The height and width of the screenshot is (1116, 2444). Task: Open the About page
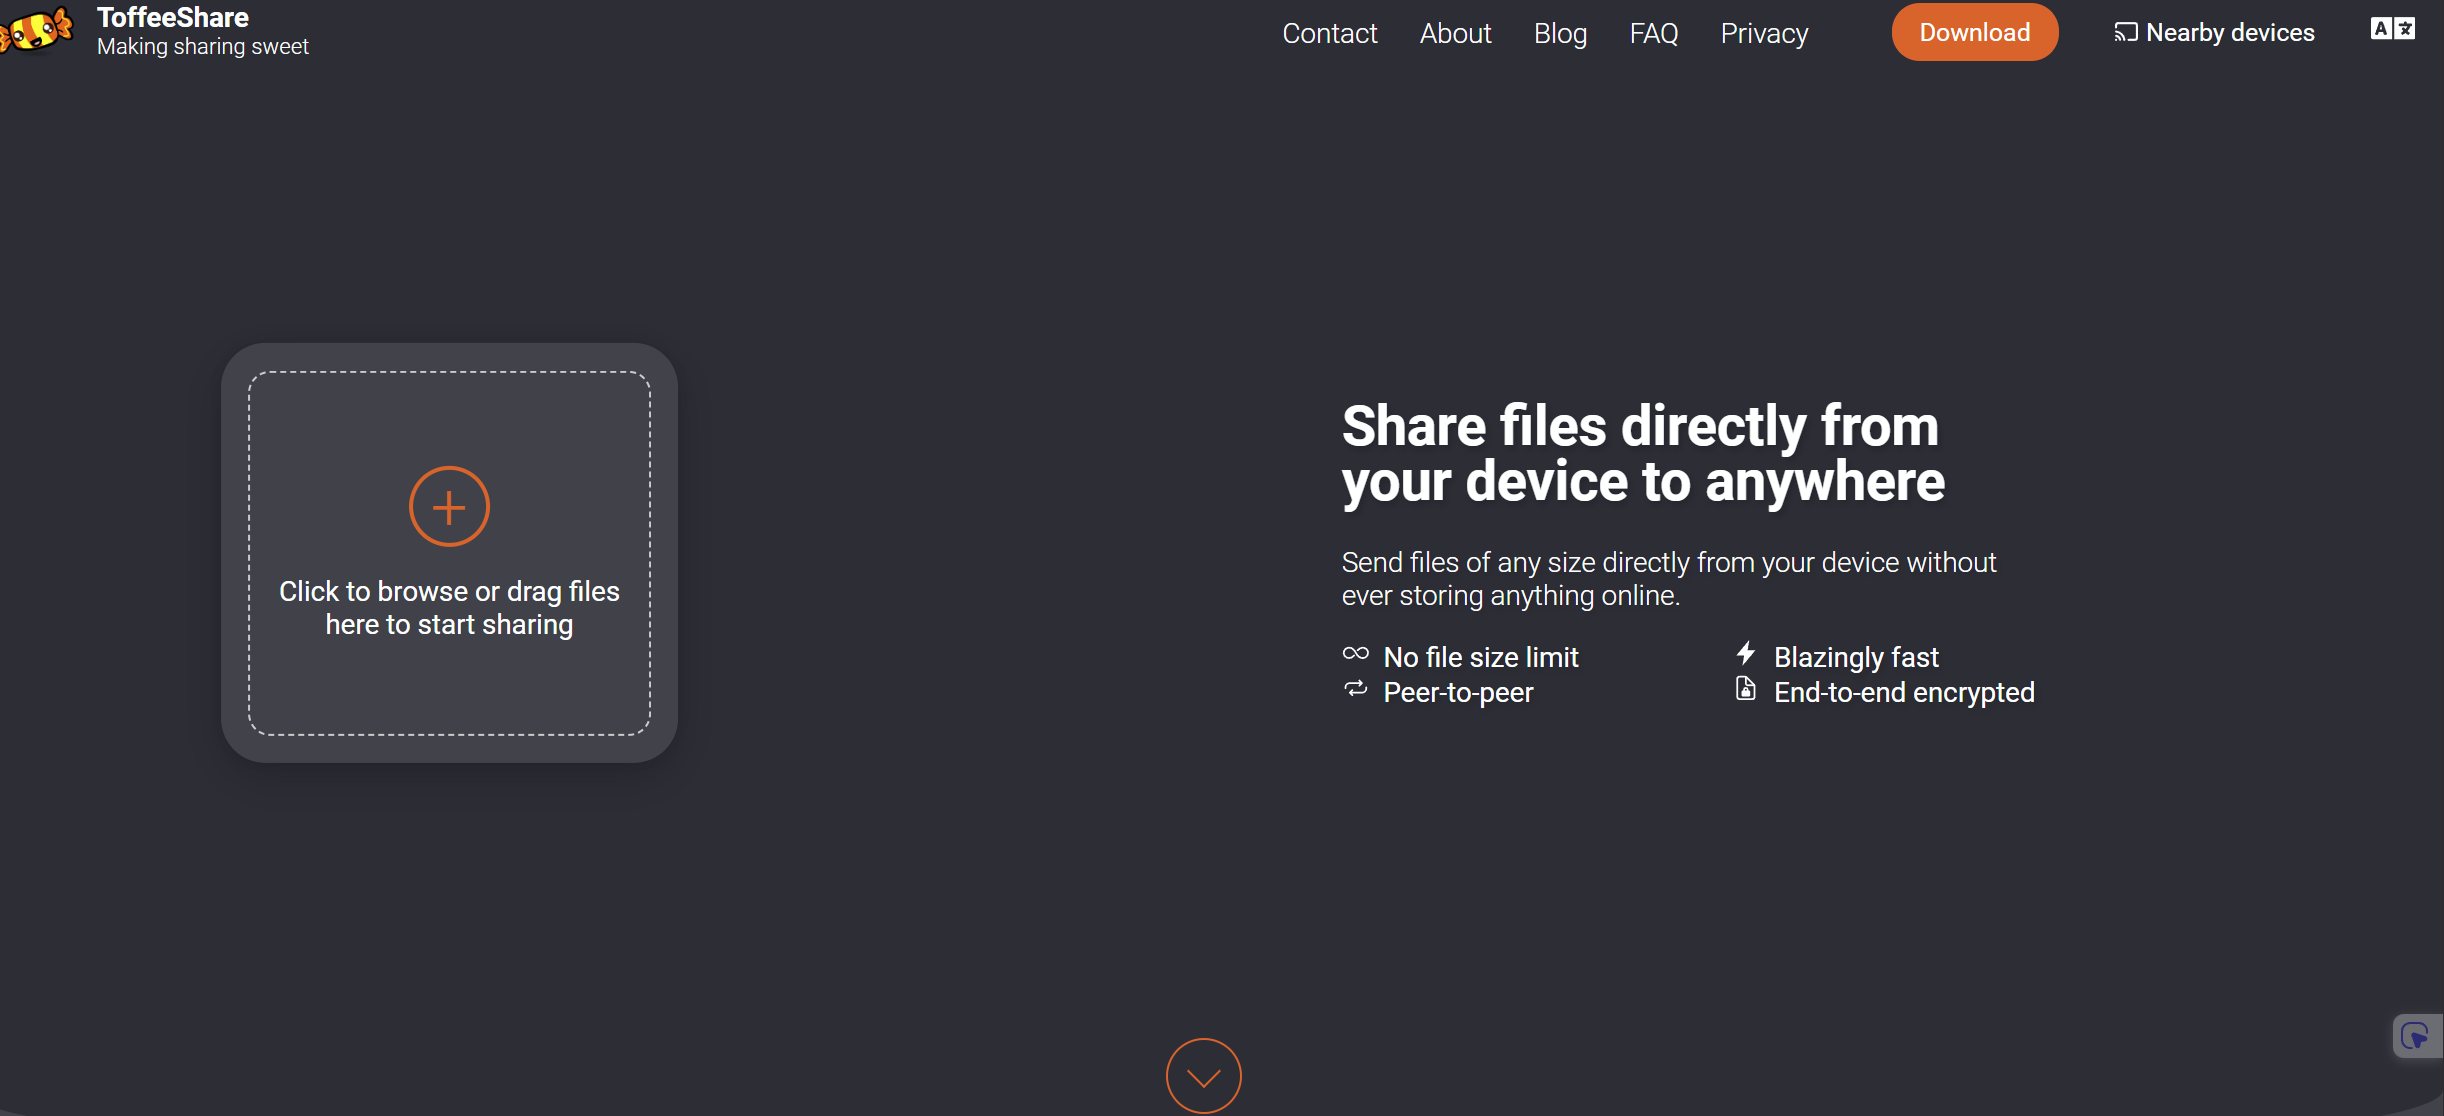(1455, 34)
